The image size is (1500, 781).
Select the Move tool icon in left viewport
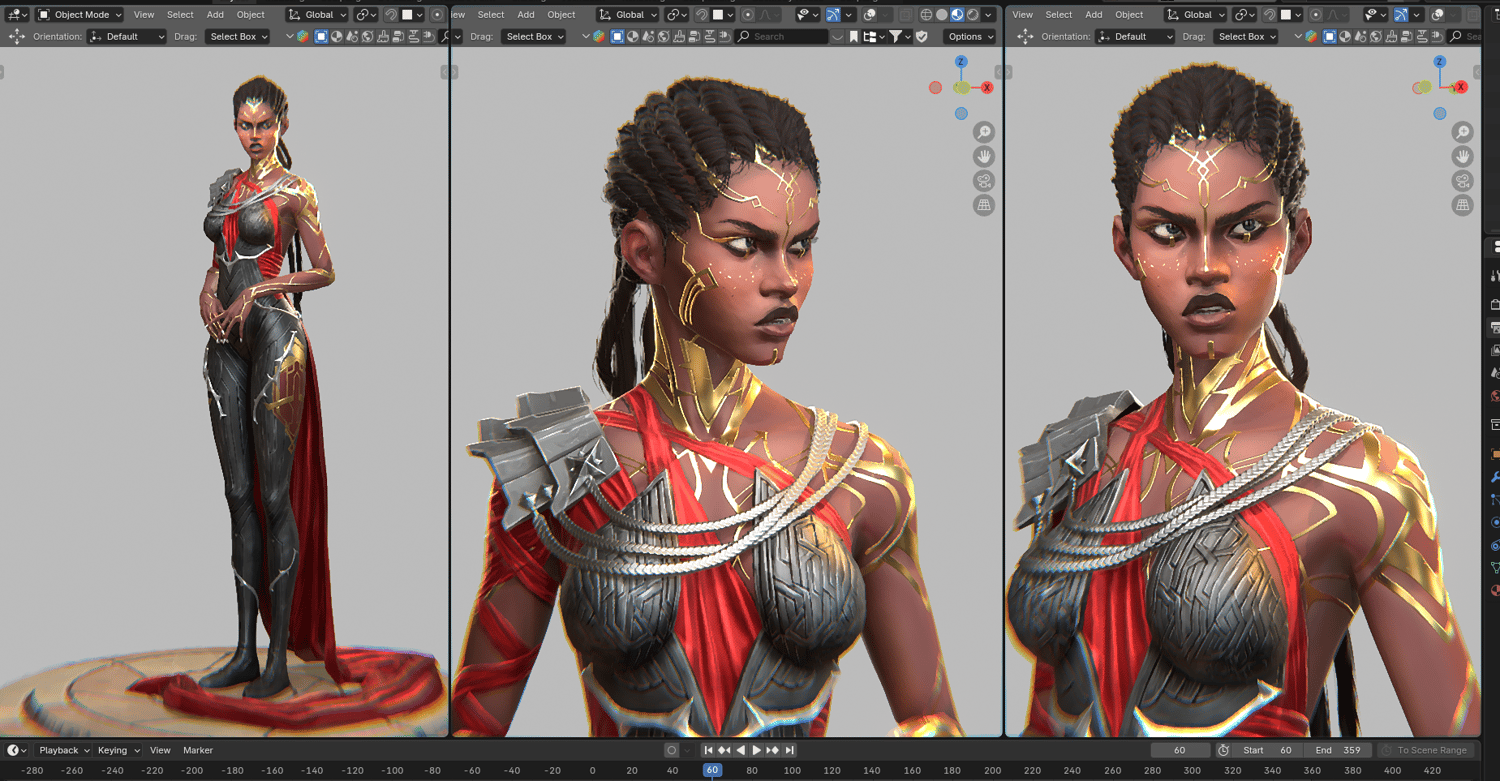point(17,36)
